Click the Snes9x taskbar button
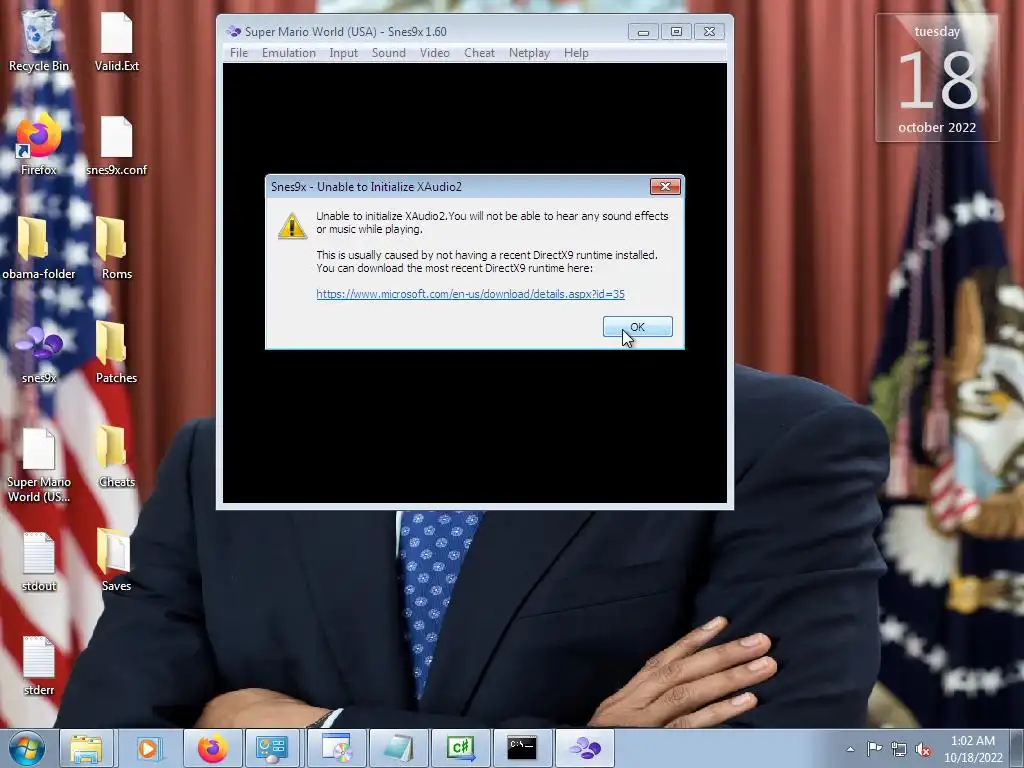 coord(584,748)
